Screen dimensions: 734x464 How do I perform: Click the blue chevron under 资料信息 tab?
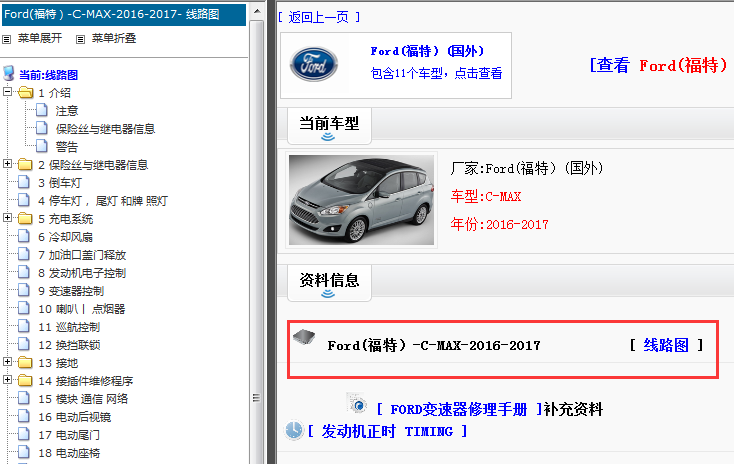pyautogui.click(x=328, y=294)
